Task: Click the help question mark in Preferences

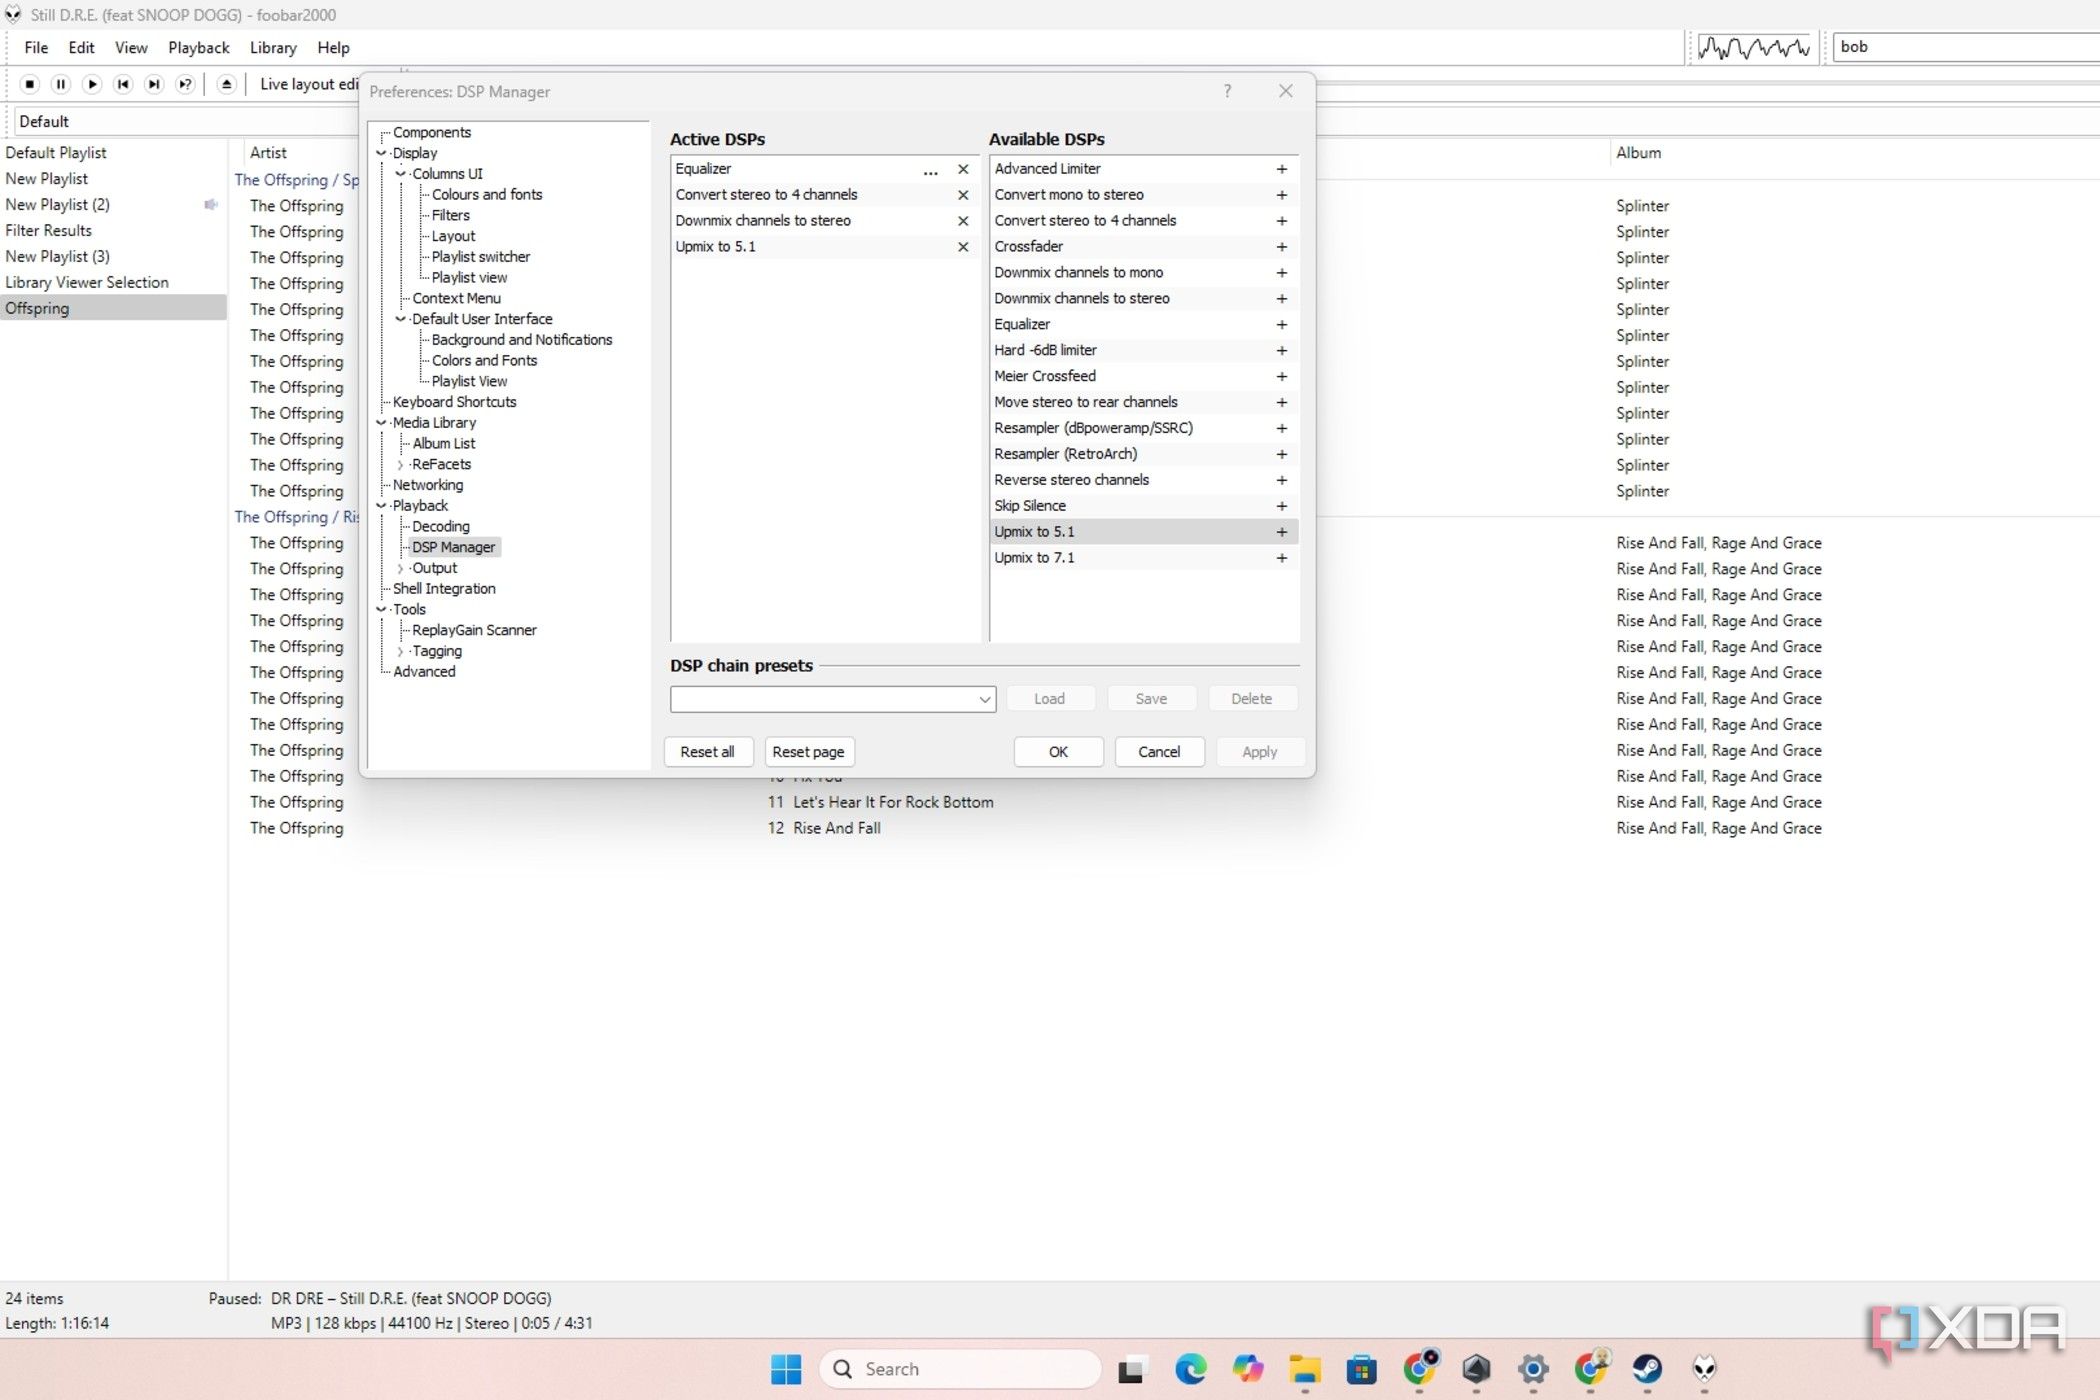Action: [x=1227, y=91]
